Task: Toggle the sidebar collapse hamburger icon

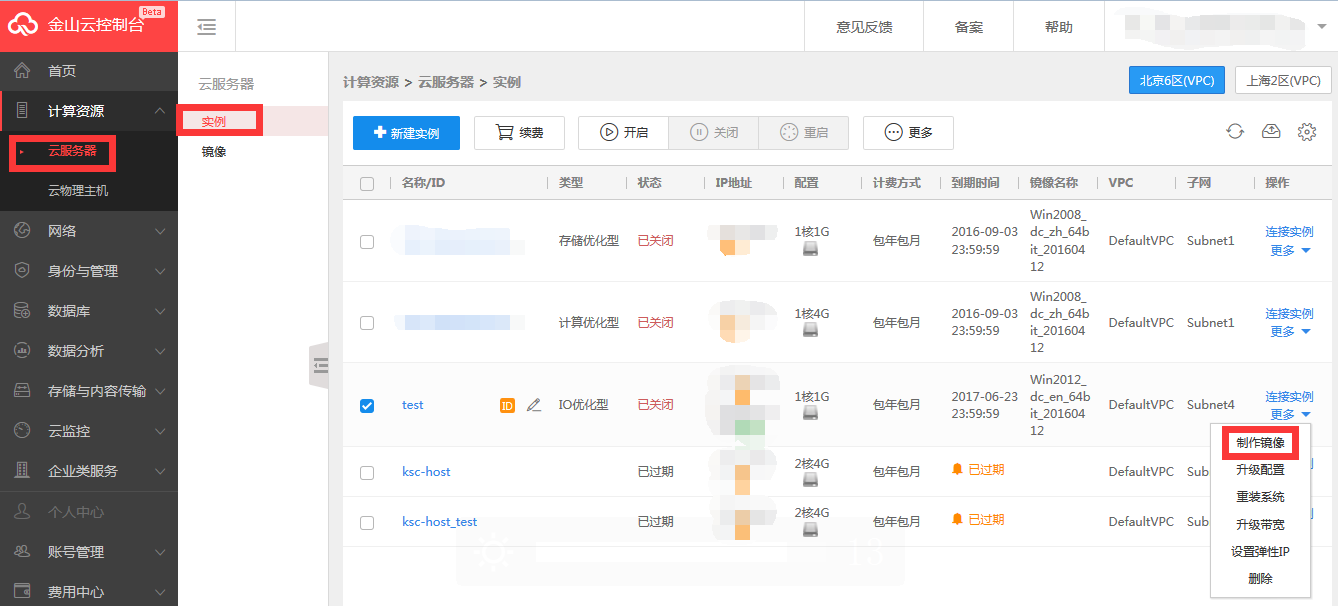Action: [x=207, y=27]
